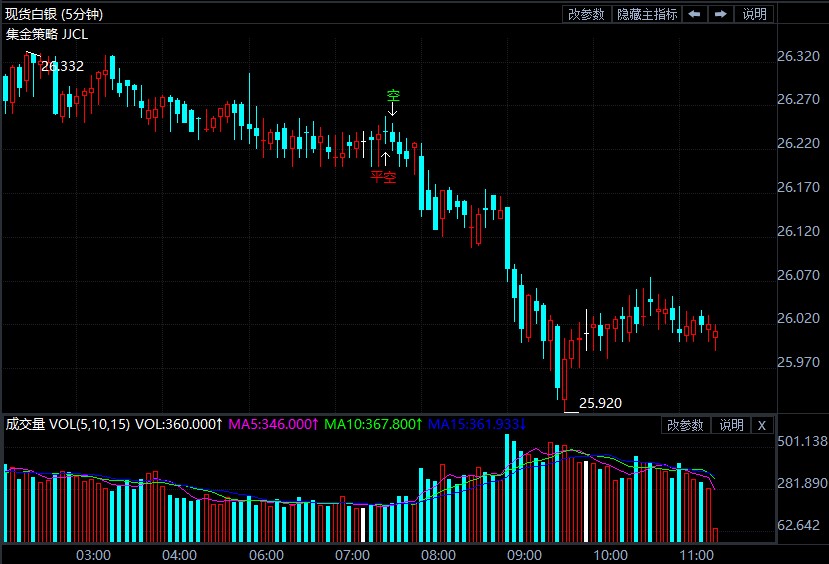
Task: Click the 26.120 price axis label
Action: tap(798, 231)
